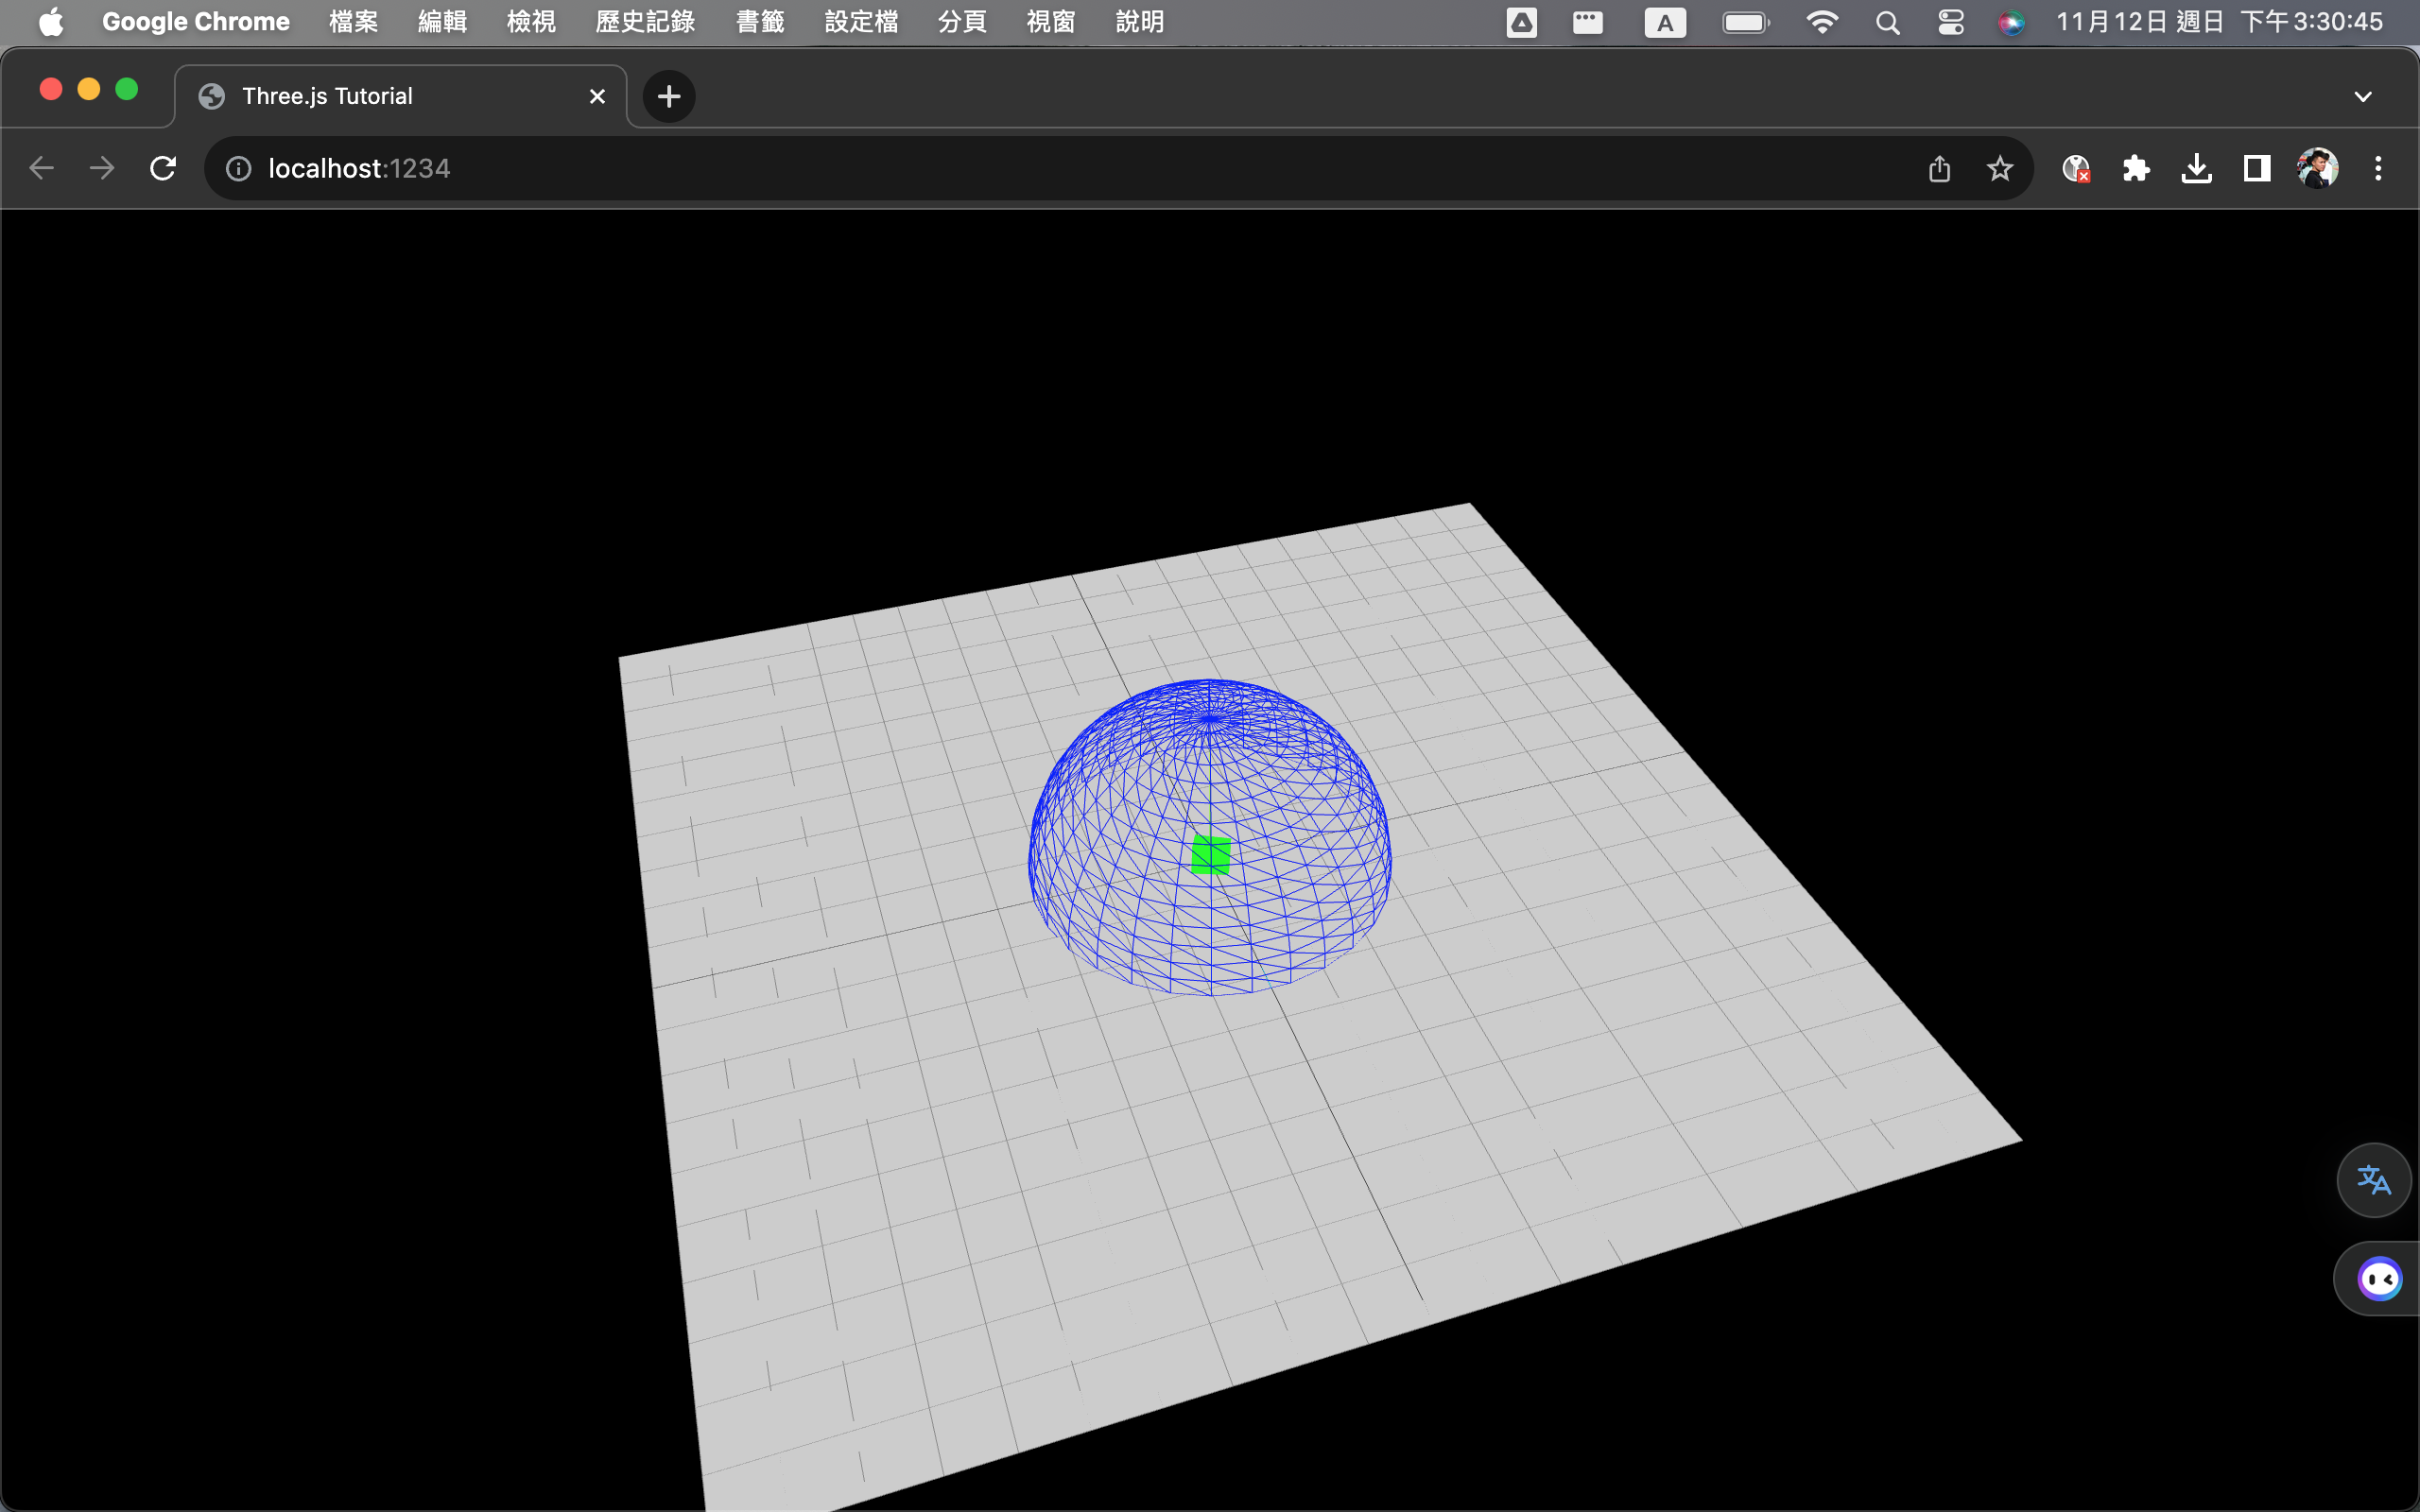Bookmark this page with star
2420x1512 pixels.
coord(1999,168)
